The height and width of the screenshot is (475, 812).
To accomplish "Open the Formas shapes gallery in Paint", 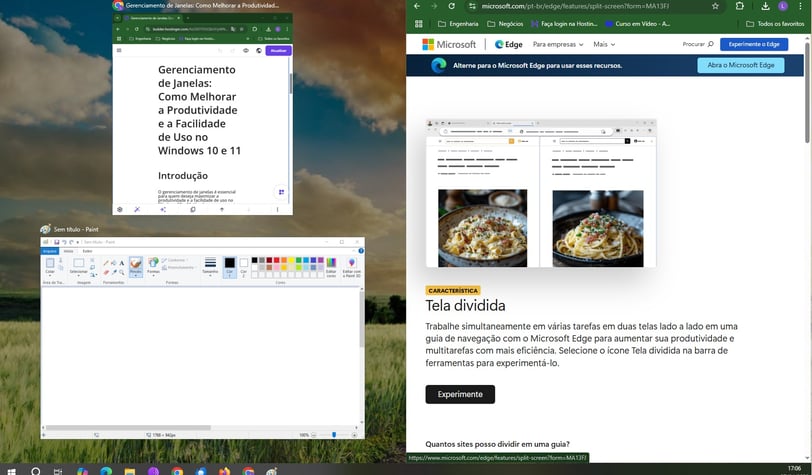I will pos(153,266).
